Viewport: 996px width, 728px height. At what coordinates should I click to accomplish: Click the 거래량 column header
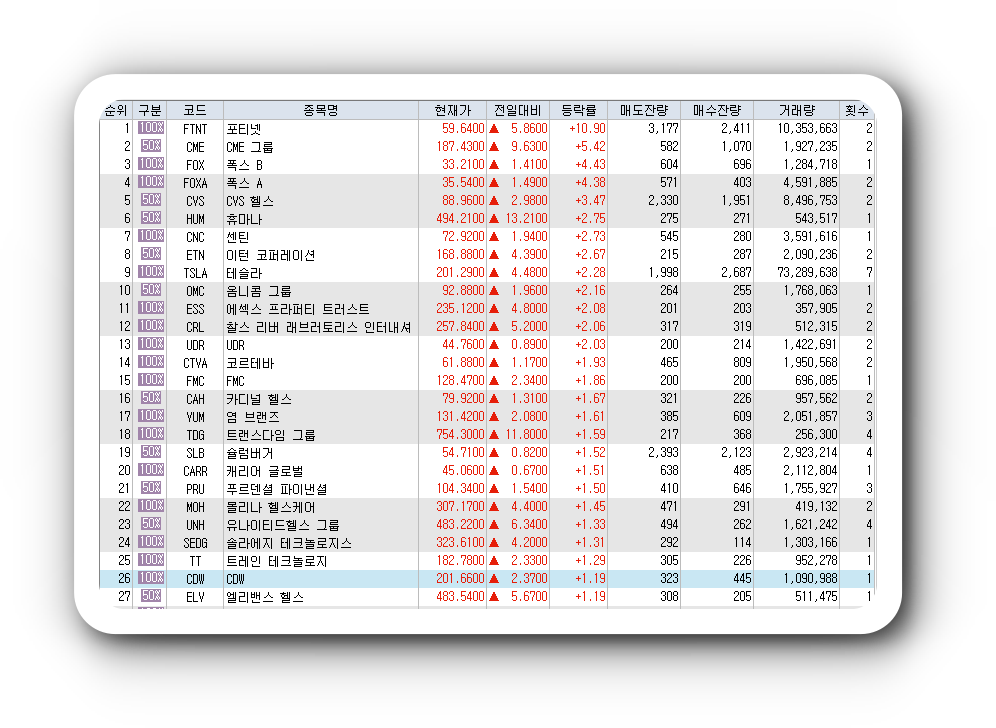point(796,111)
